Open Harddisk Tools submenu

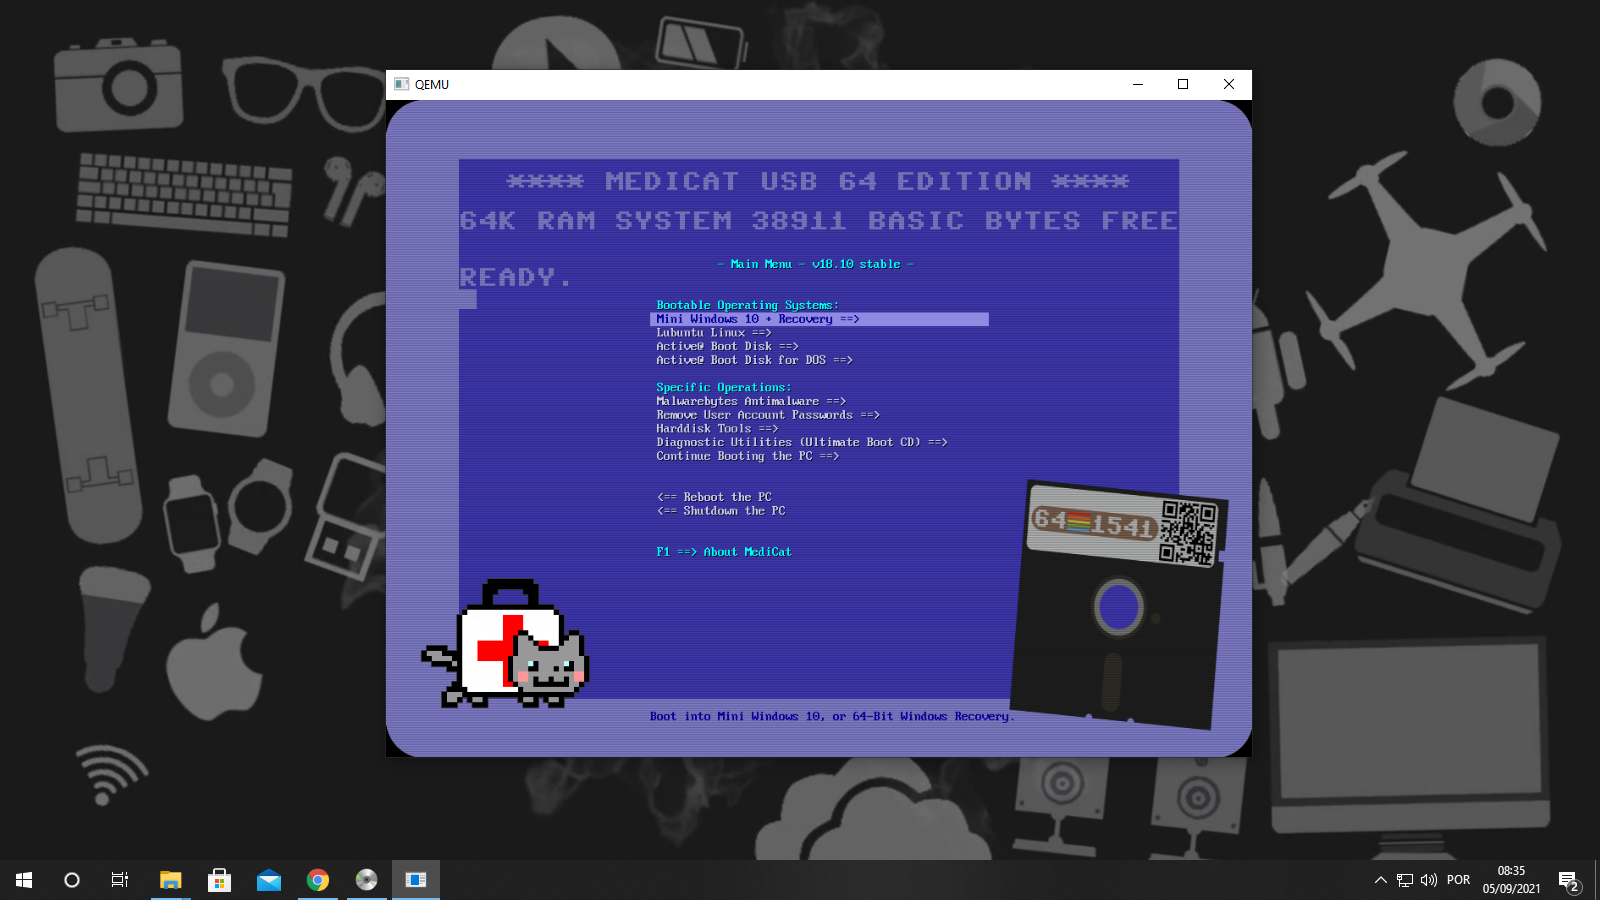point(717,429)
